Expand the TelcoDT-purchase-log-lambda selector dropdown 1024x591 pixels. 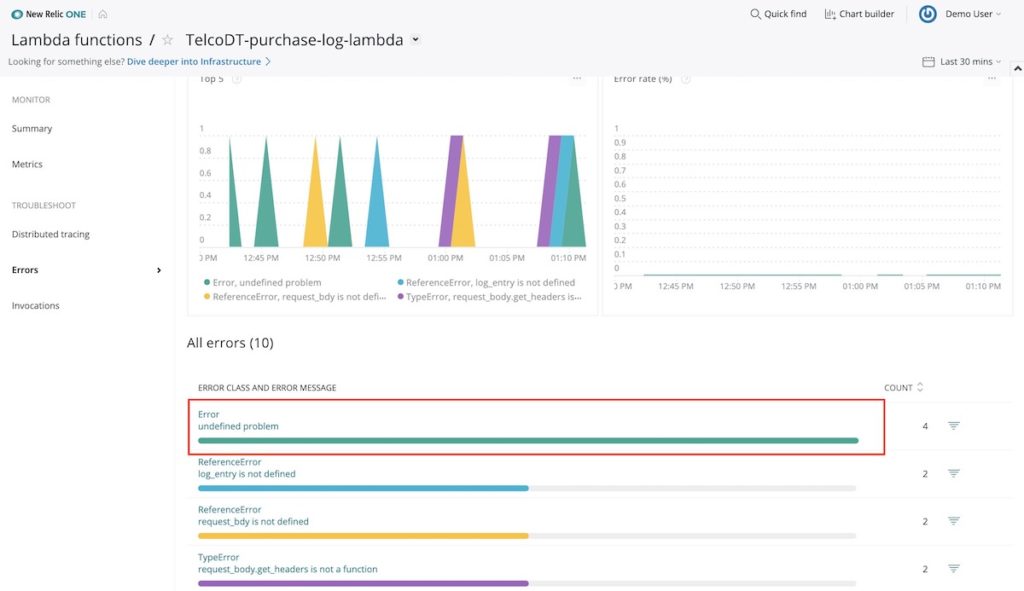(x=415, y=40)
